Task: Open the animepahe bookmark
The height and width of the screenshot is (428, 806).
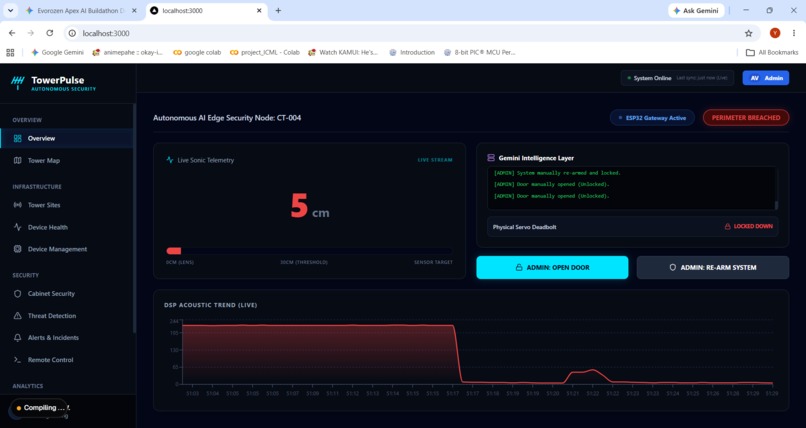Action: [x=127, y=52]
